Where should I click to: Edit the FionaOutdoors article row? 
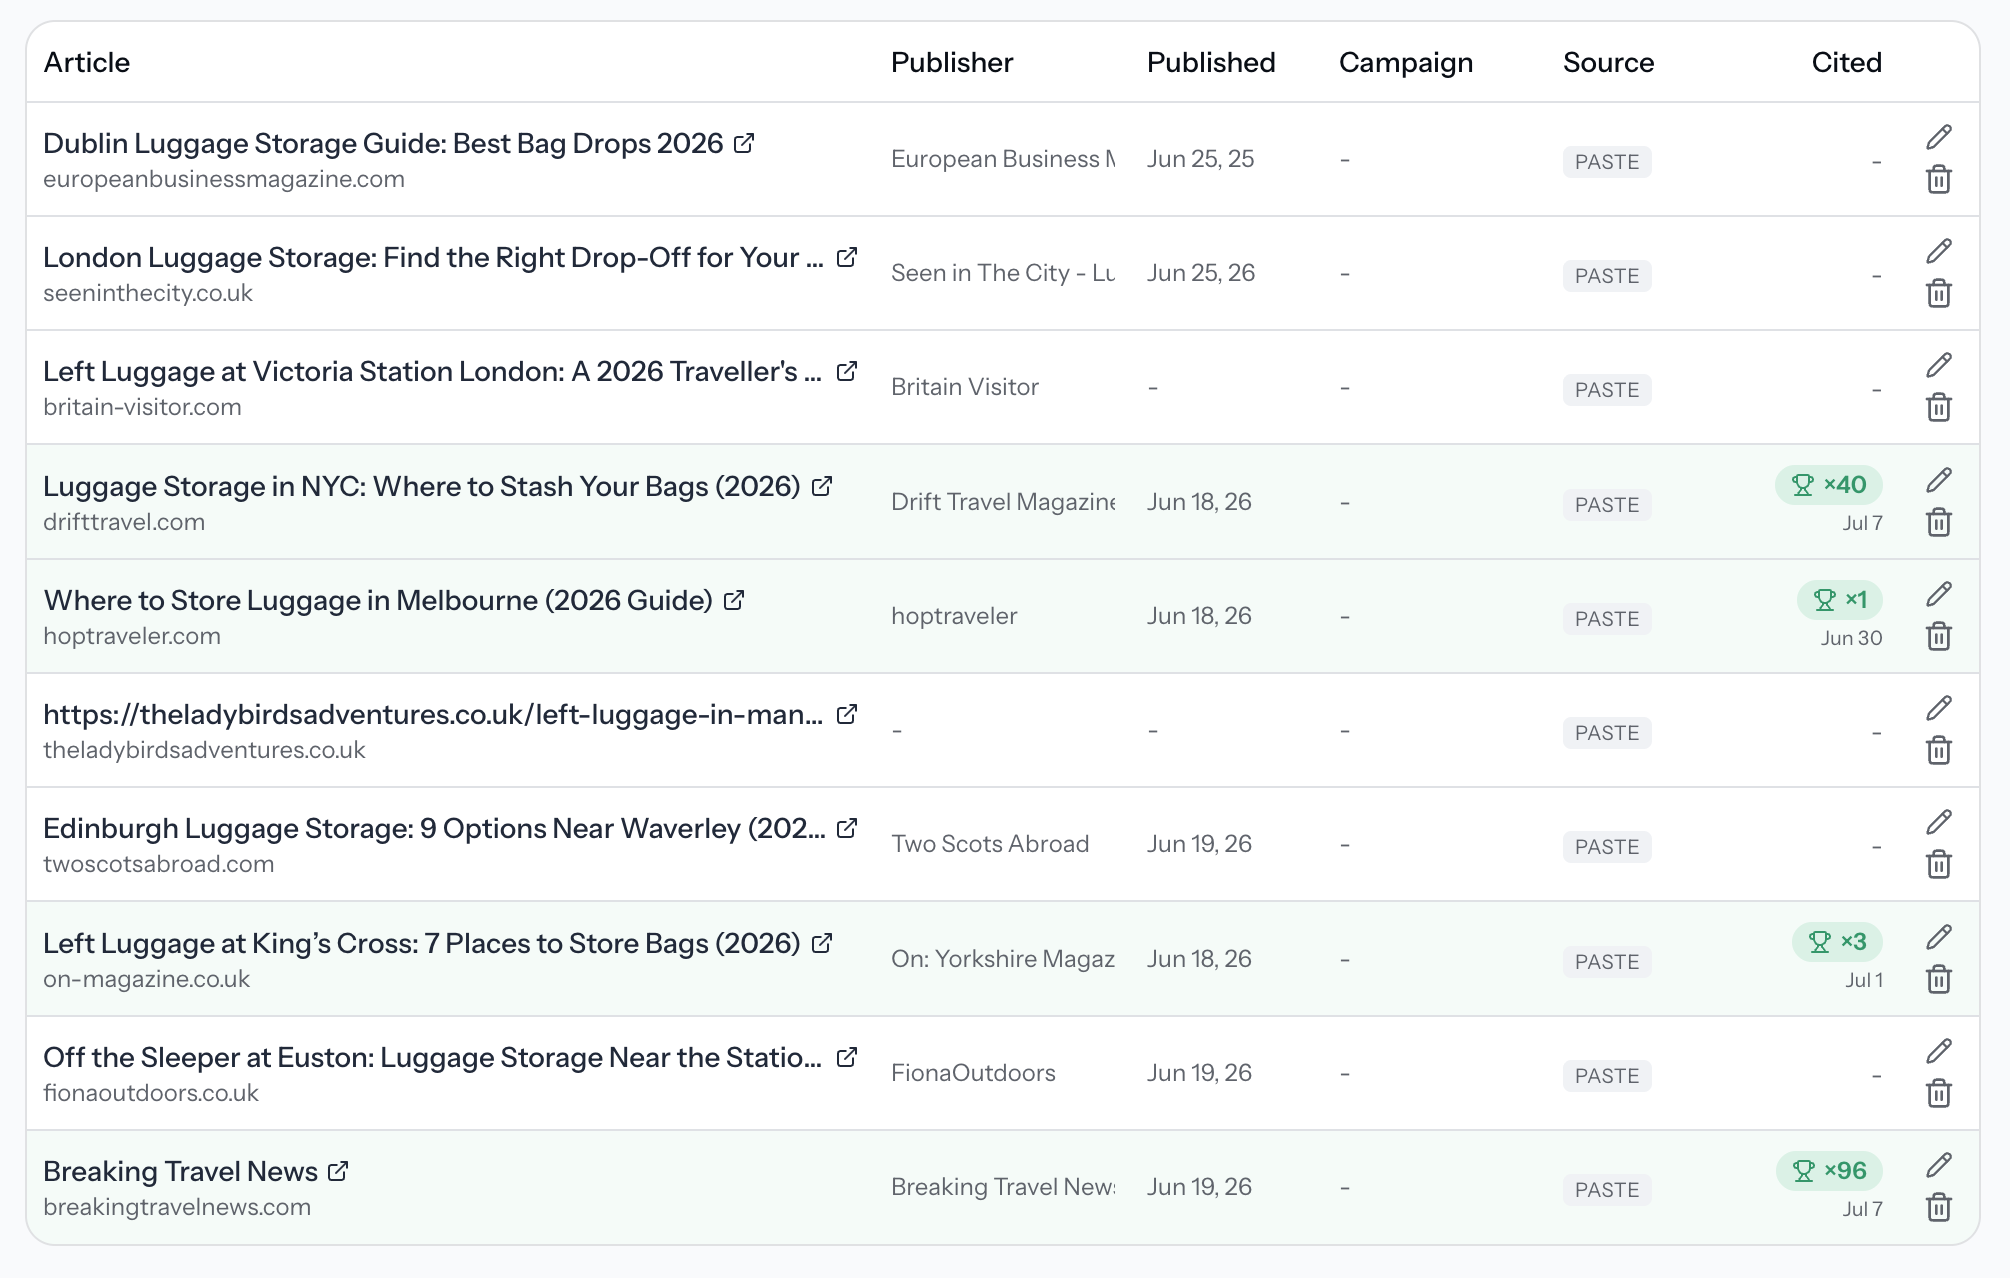tap(1939, 1051)
